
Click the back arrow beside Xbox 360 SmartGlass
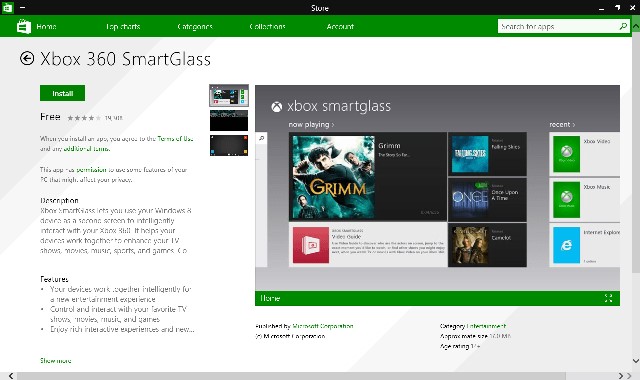27,59
